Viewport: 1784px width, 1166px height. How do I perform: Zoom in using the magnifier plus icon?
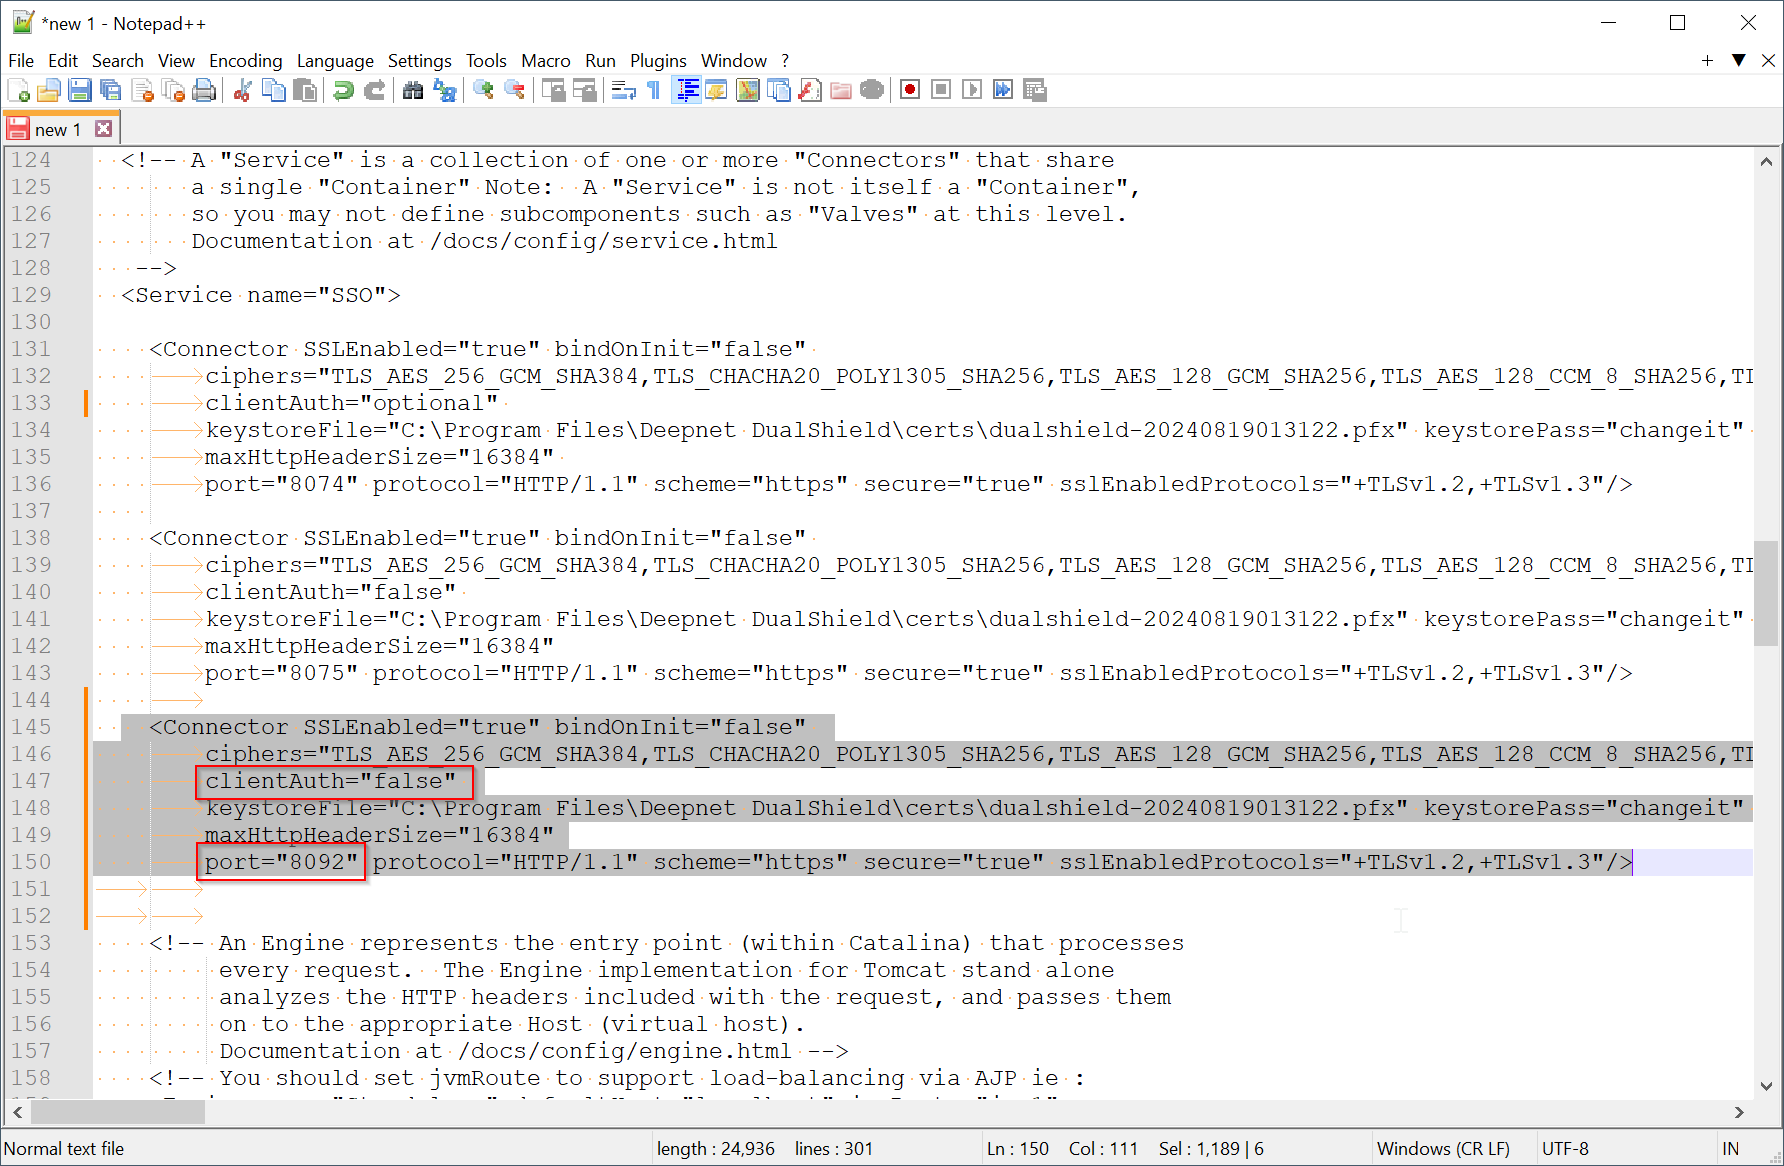[x=483, y=91]
